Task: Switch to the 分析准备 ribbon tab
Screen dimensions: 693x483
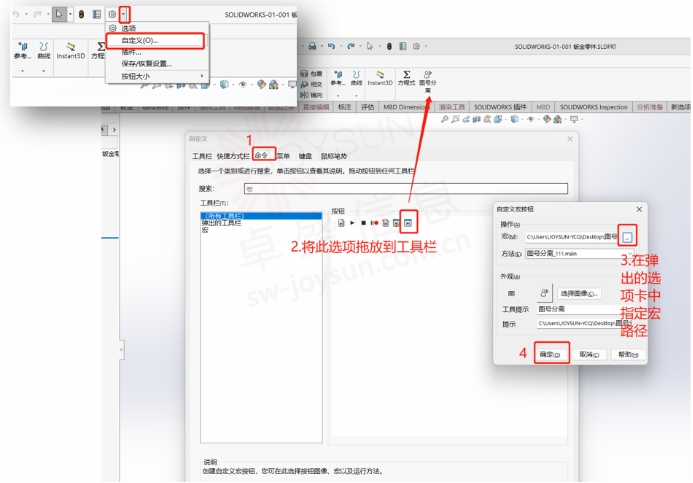Action: pyautogui.click(x=650, y=107)
